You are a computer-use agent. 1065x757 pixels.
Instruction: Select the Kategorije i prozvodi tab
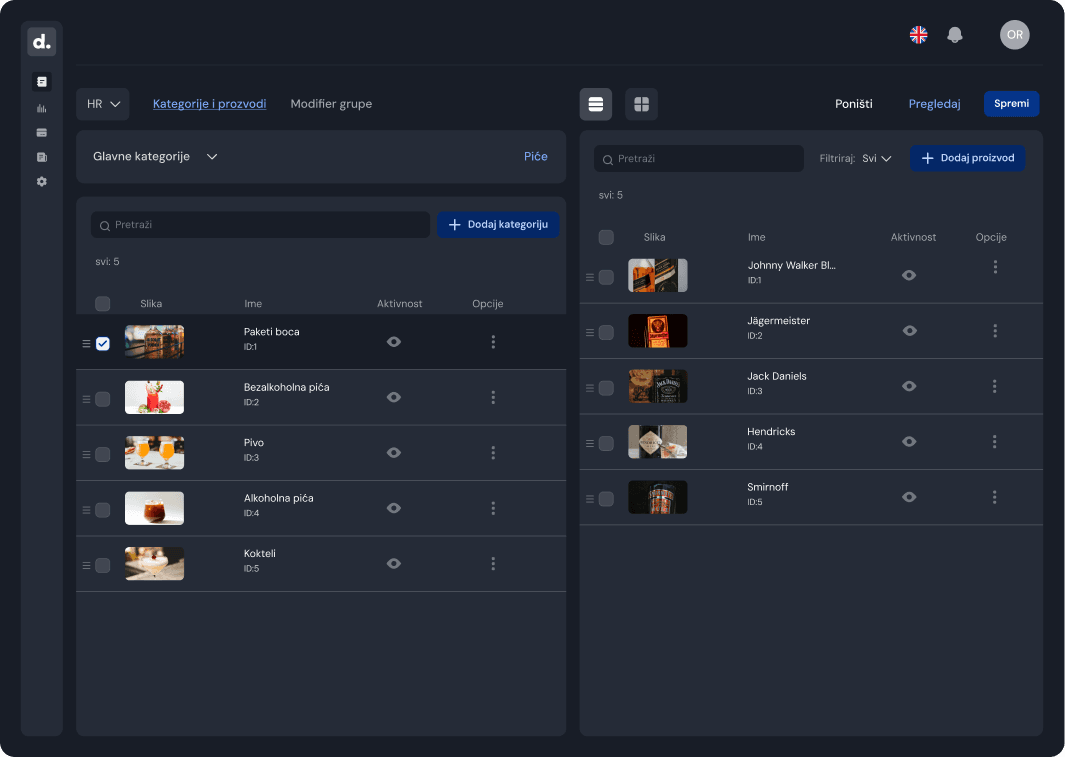[209, 104]
